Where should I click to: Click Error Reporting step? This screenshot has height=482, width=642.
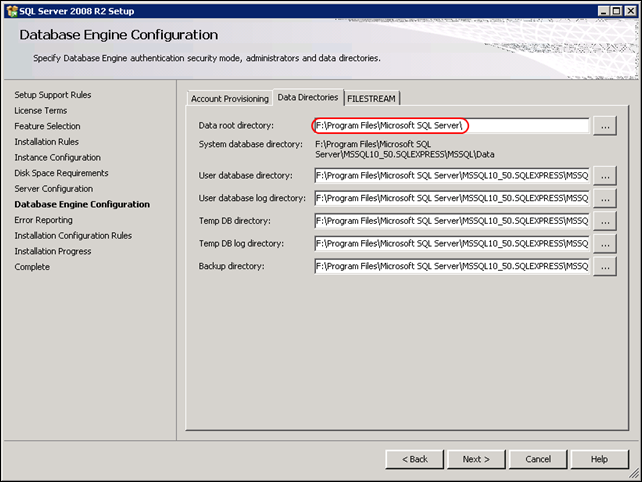tap(43, 220)
